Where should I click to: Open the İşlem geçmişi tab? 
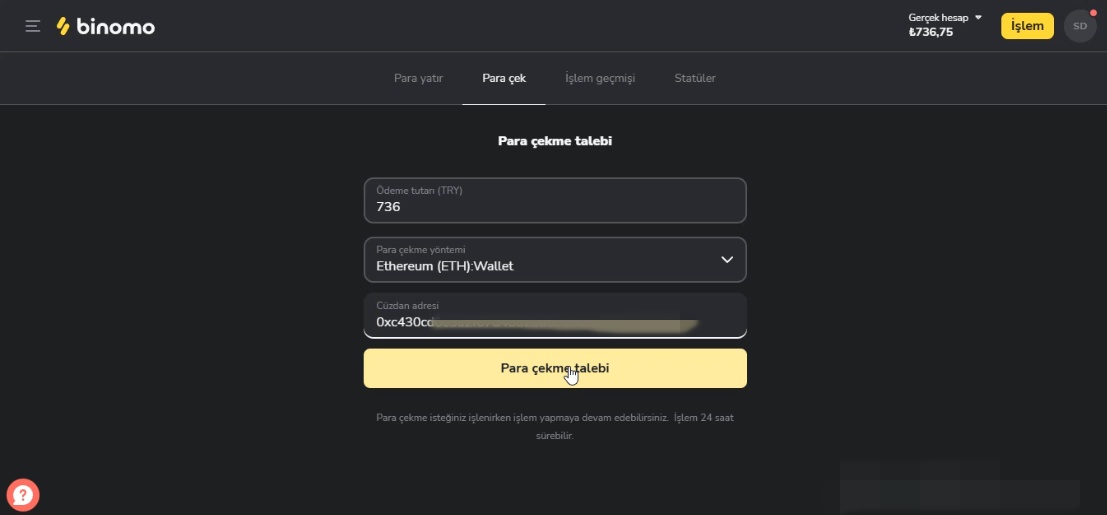(x=600, y=78)
